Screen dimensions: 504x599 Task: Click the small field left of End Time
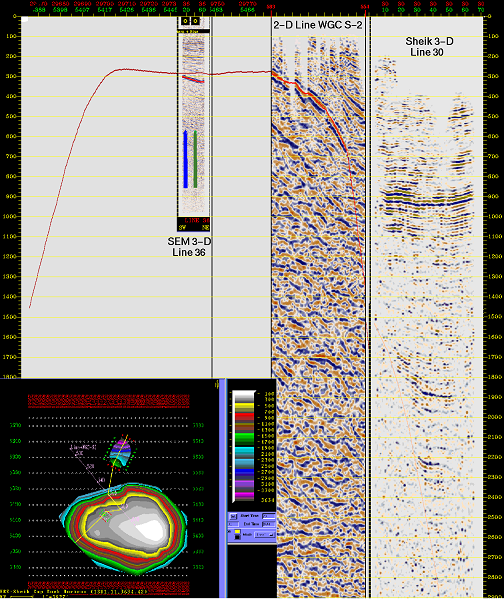[233, 524]
